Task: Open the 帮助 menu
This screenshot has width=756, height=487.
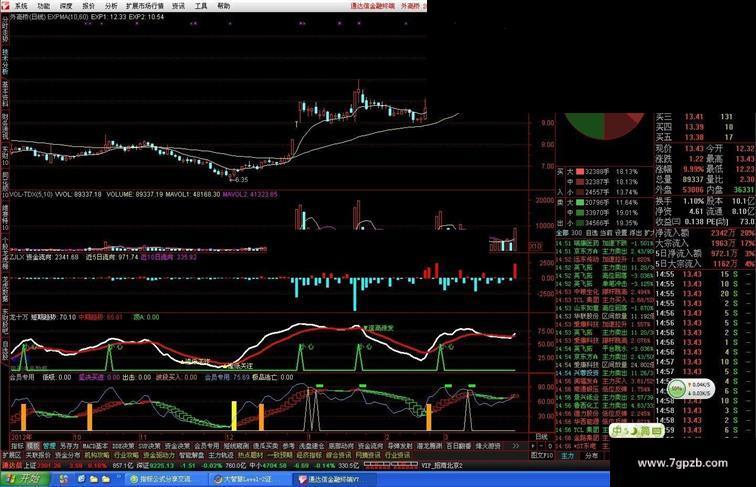Action: click(x=223, y=6)
